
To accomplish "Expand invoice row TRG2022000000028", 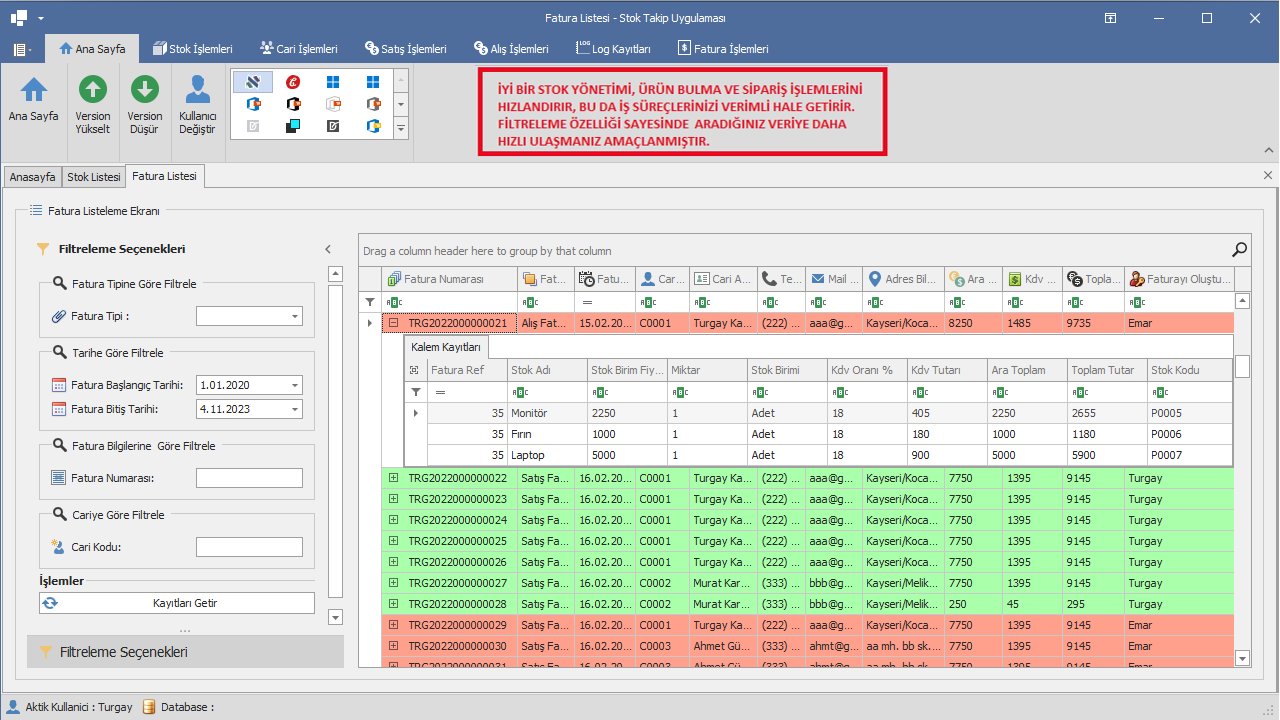I will (393, 604).
